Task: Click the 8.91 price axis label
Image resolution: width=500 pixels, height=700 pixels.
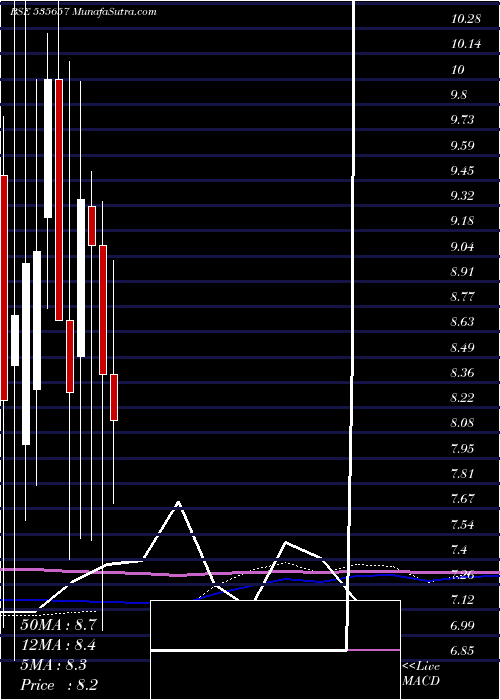Action: point(462,271)
